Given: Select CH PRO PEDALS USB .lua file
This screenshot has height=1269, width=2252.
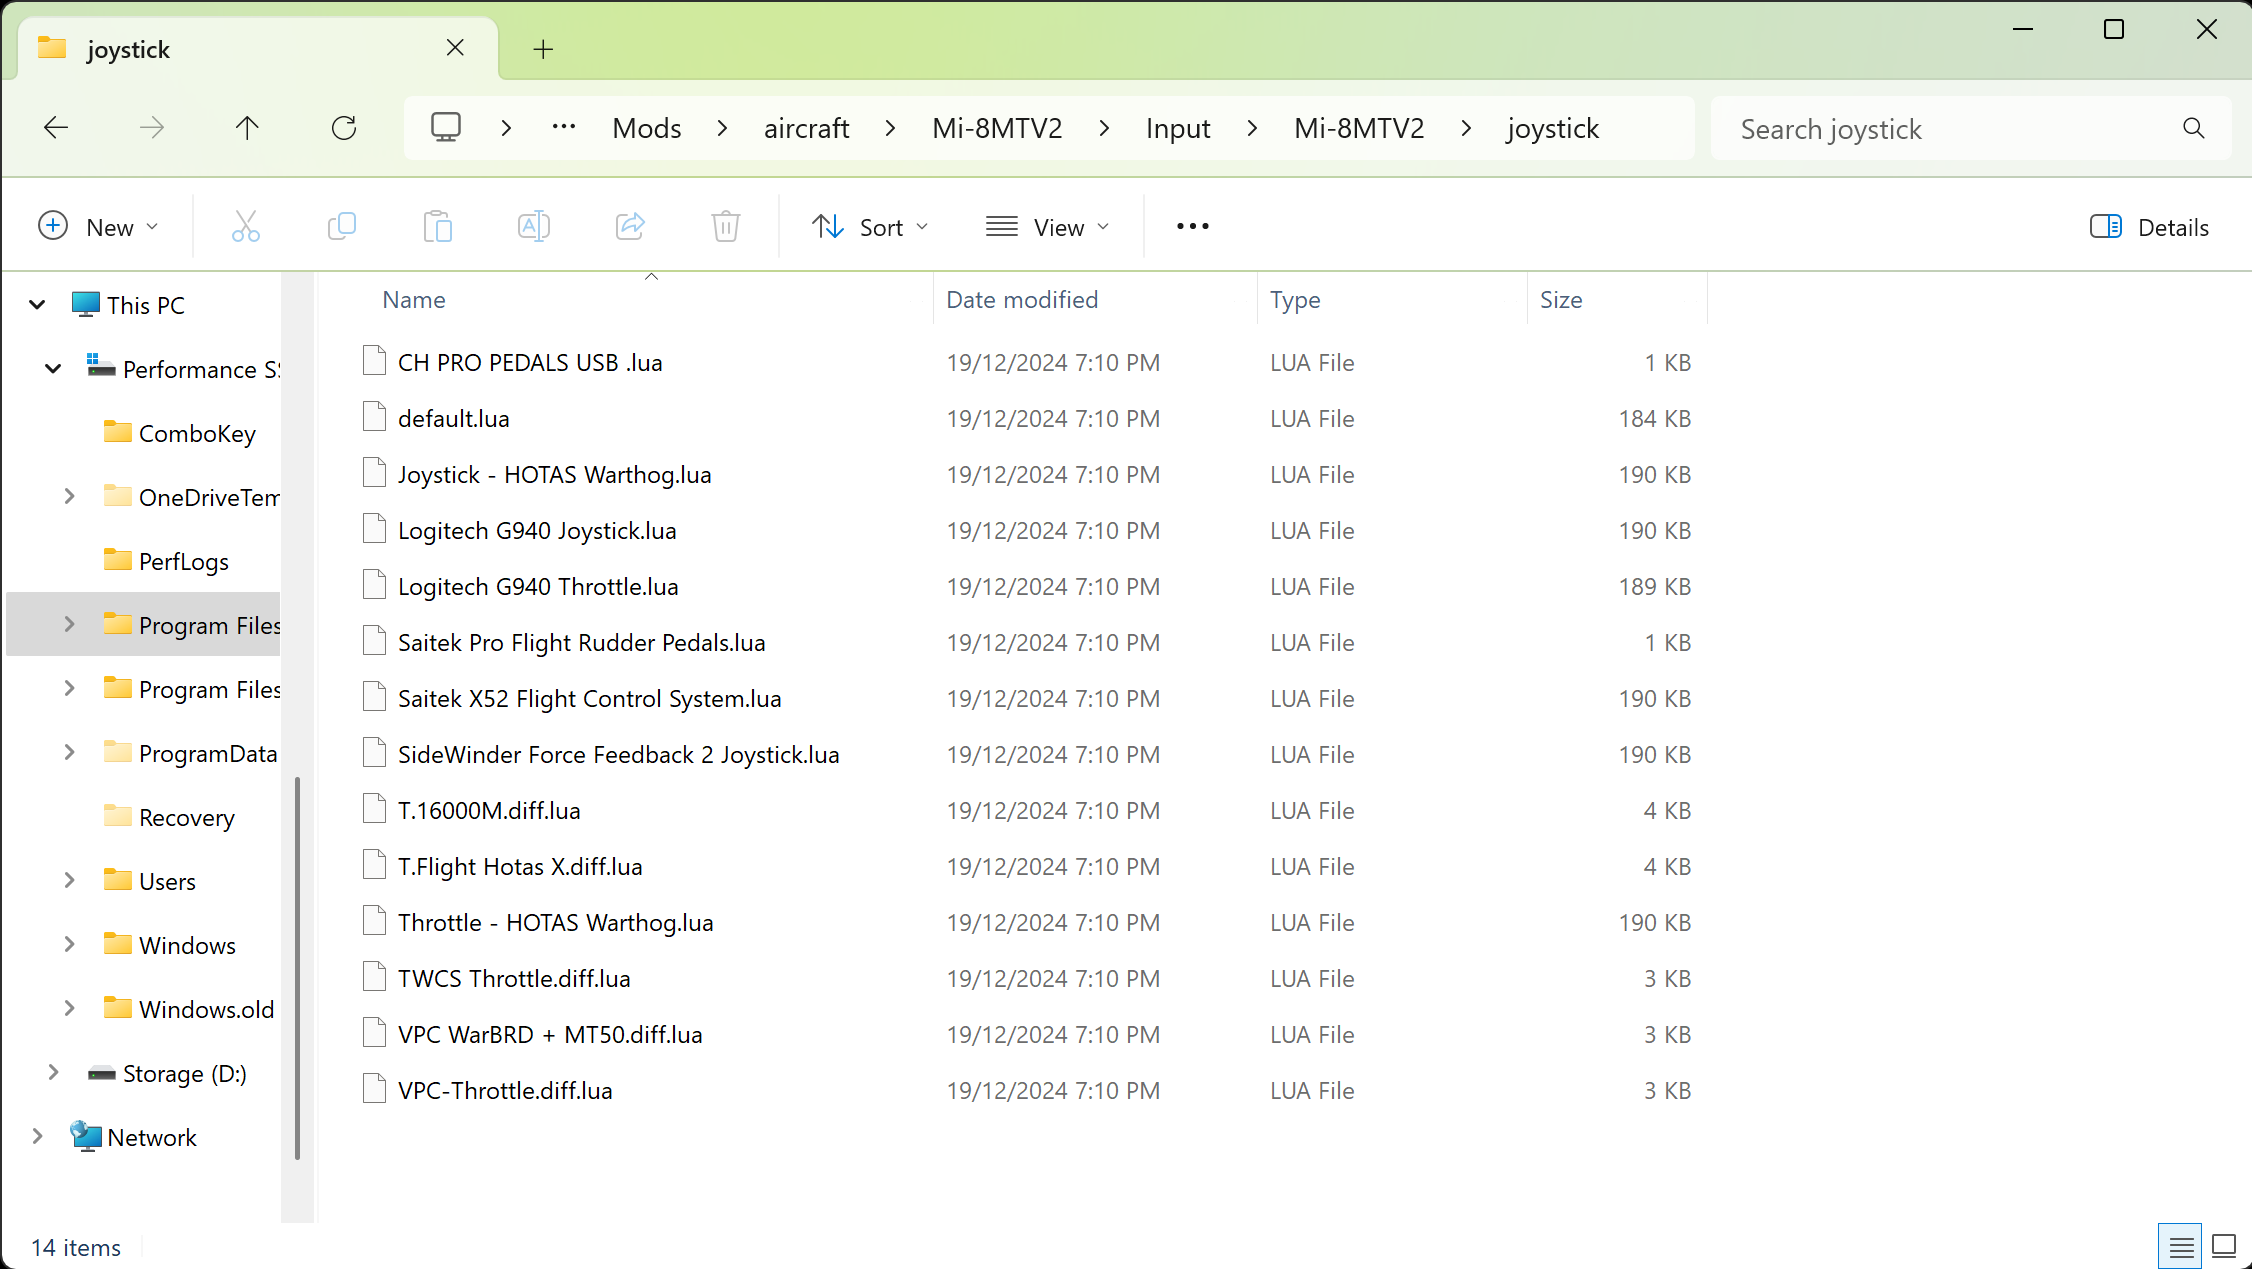Looking at the screenshot, I should pyautogui.click(x=530, y=362).
